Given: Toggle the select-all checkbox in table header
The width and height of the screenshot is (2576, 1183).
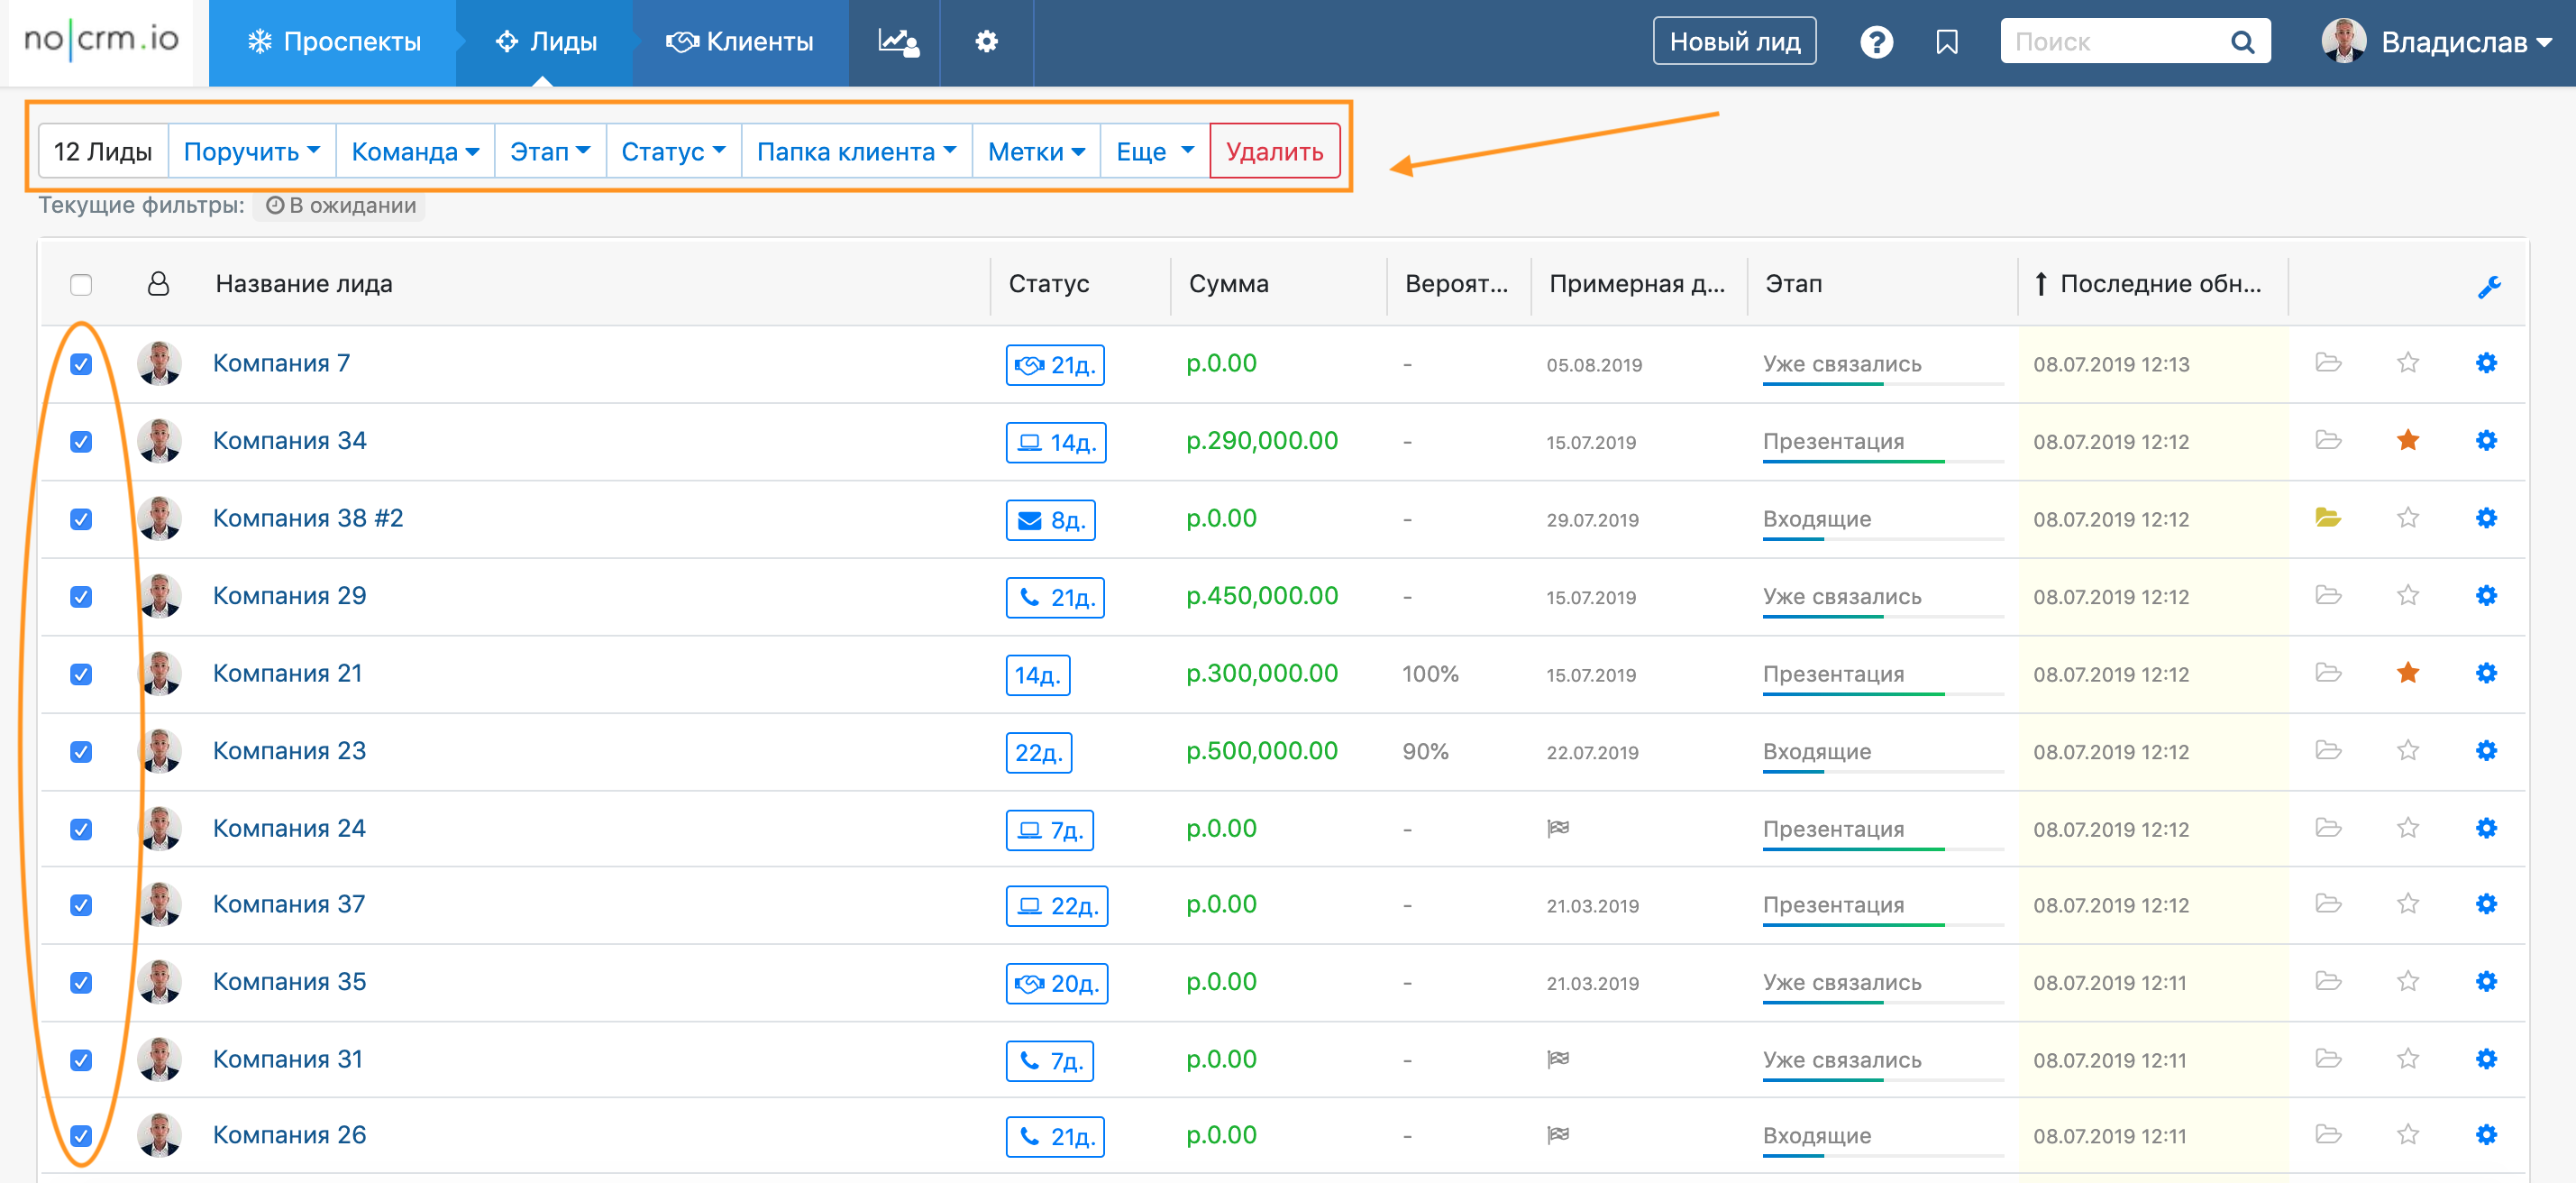Looking at the screenshot, I should [x=81, y=285].
